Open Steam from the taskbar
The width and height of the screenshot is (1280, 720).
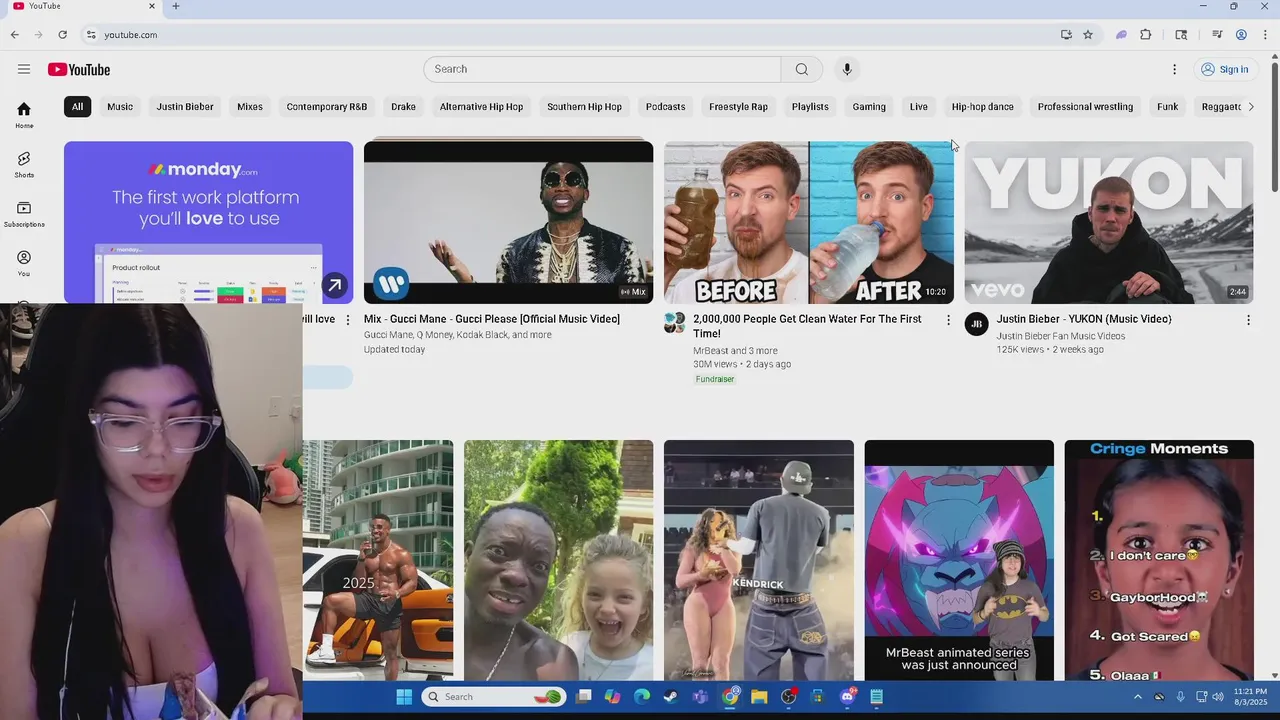[x=670, y=697]
